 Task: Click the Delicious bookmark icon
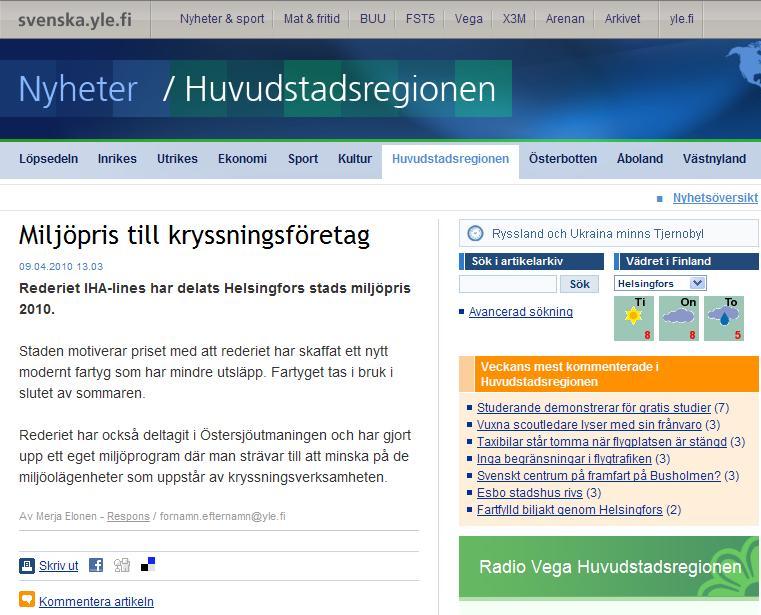(x=148, y=565)
